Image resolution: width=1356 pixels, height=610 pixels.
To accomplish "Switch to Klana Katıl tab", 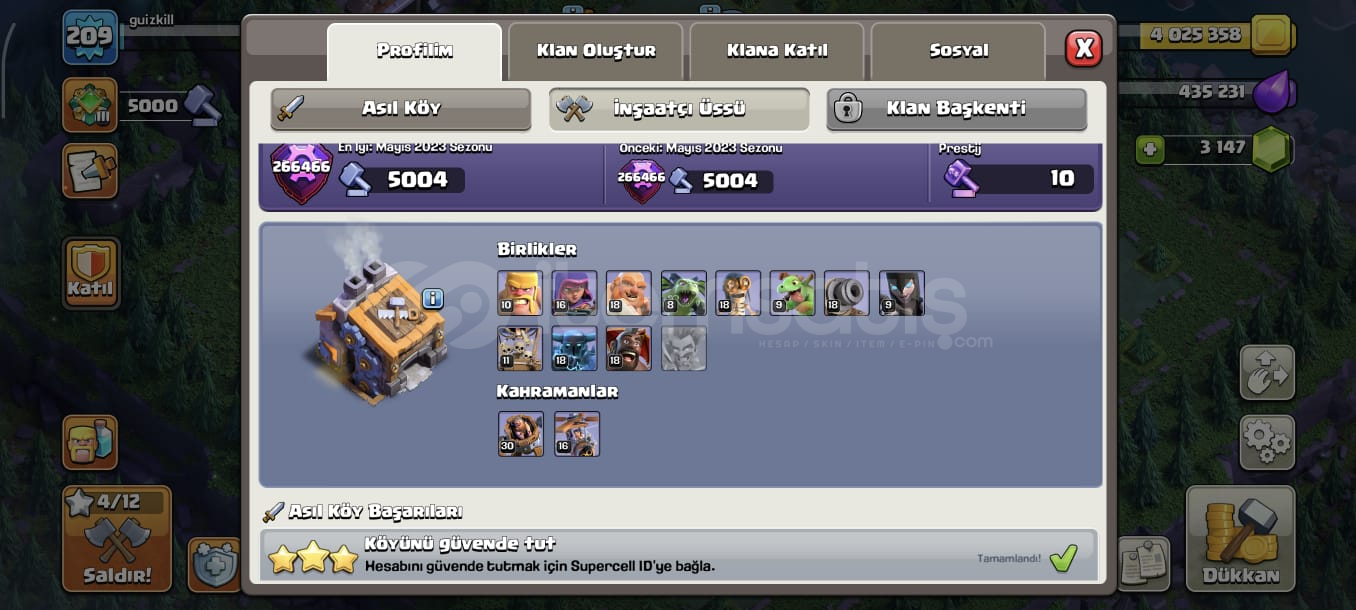I will (x=777, y=51).
